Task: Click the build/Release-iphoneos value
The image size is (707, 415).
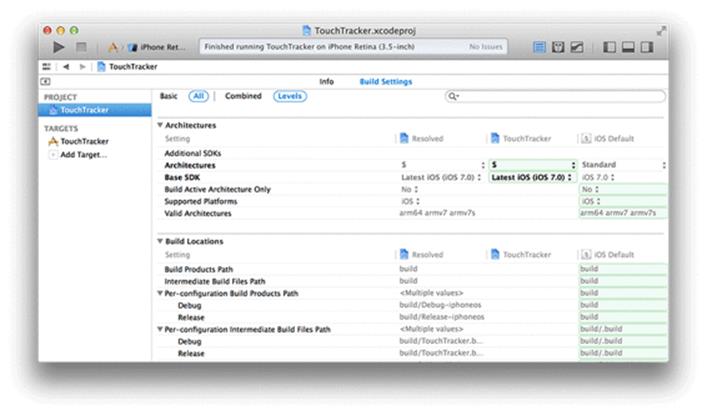Action: coord(442,317)
